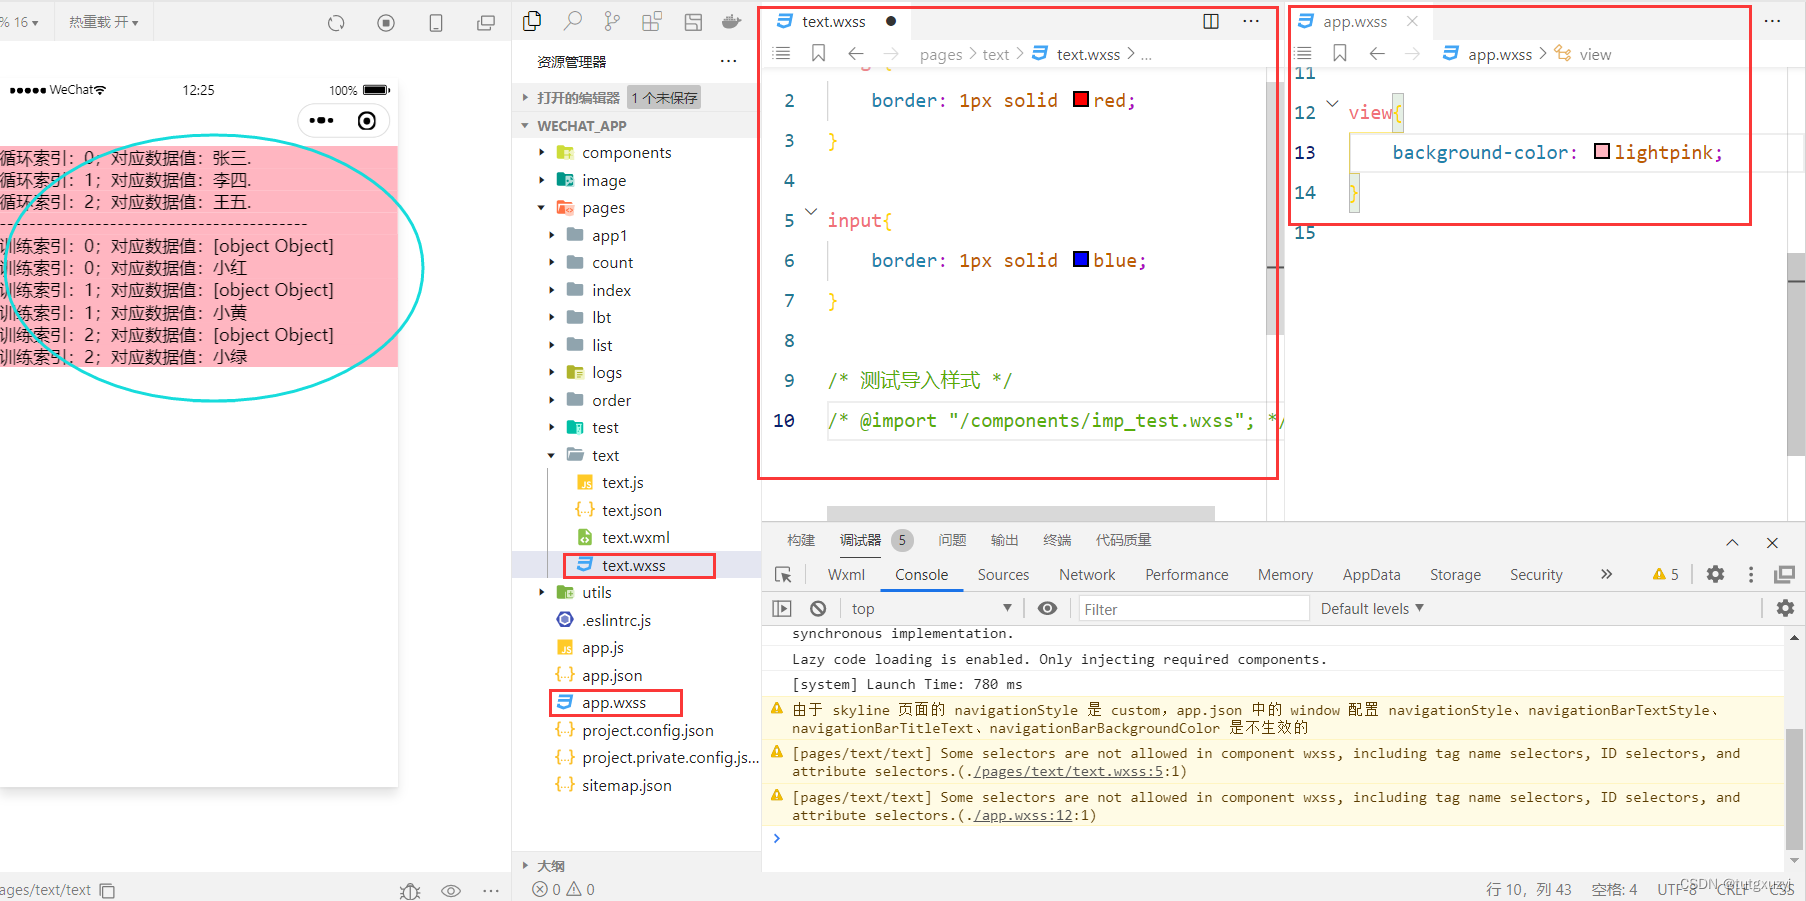1806x901 pixels.
Task: Go back with left arrow in text.wxss editor
Action: click(856, 53)
